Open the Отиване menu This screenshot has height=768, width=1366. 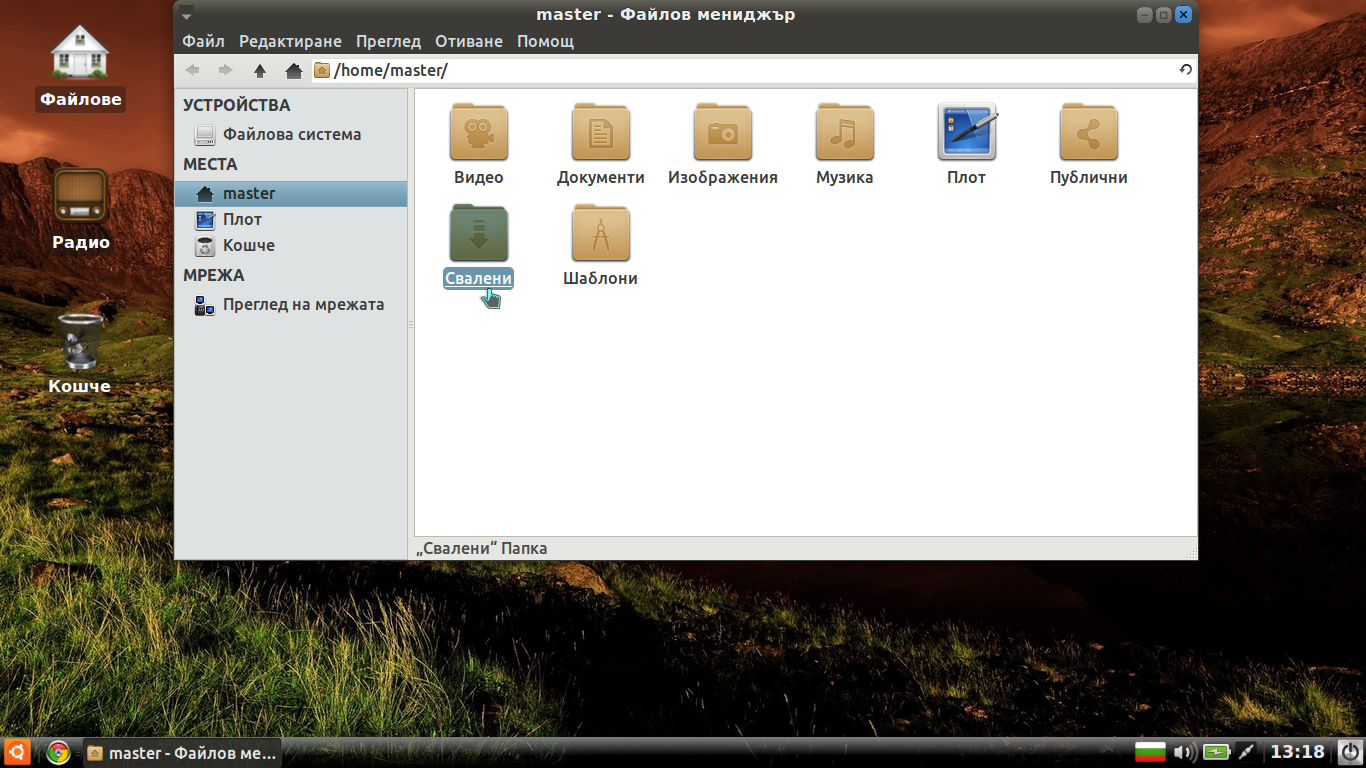pos(469,42)
